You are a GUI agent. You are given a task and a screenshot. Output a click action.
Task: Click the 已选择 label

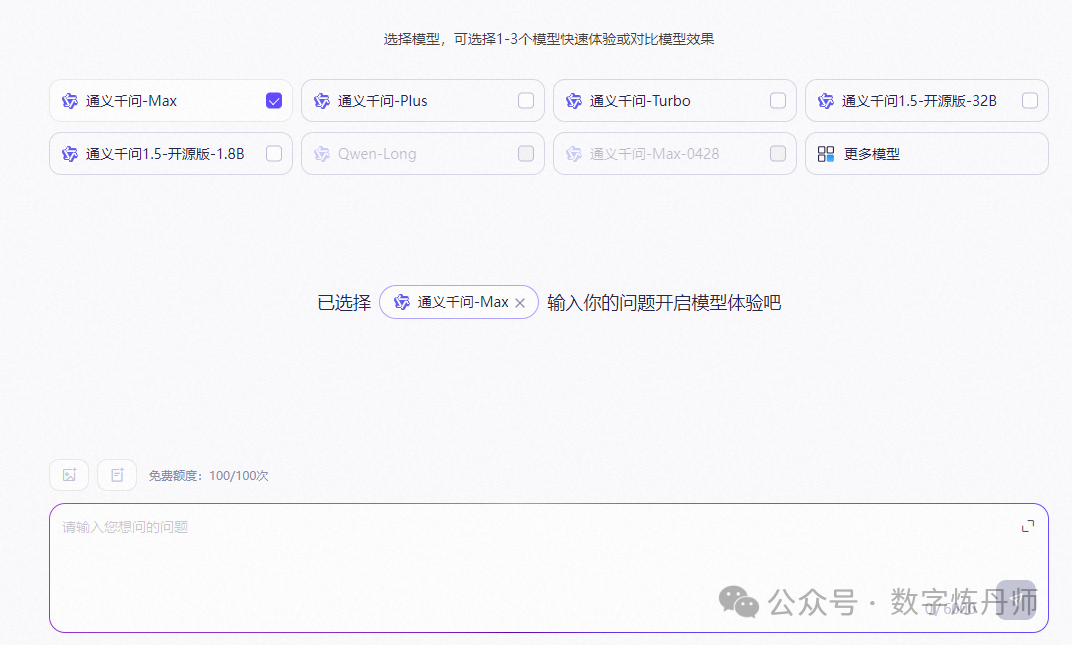pyautogui.click(x=344, y=302)
